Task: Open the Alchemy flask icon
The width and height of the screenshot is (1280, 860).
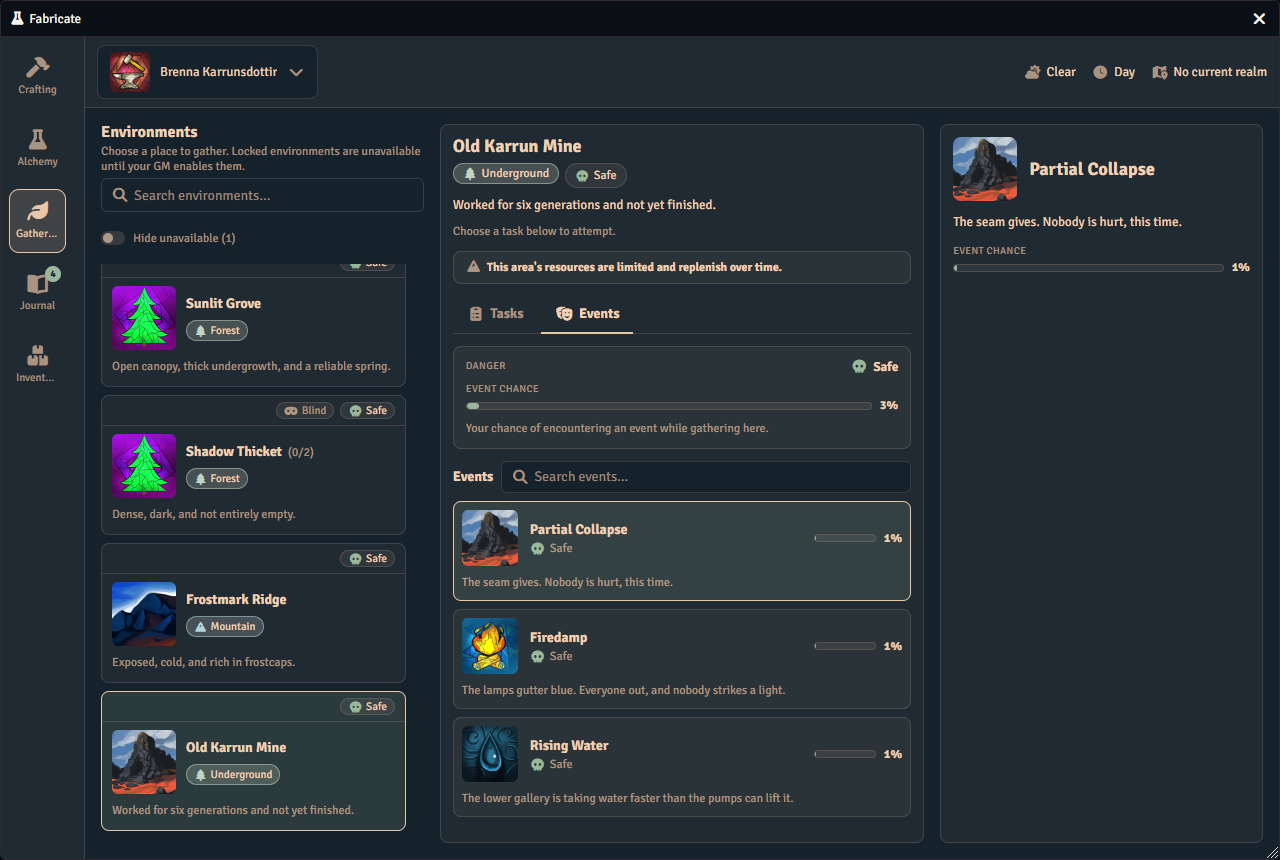Action: (37, 138)
